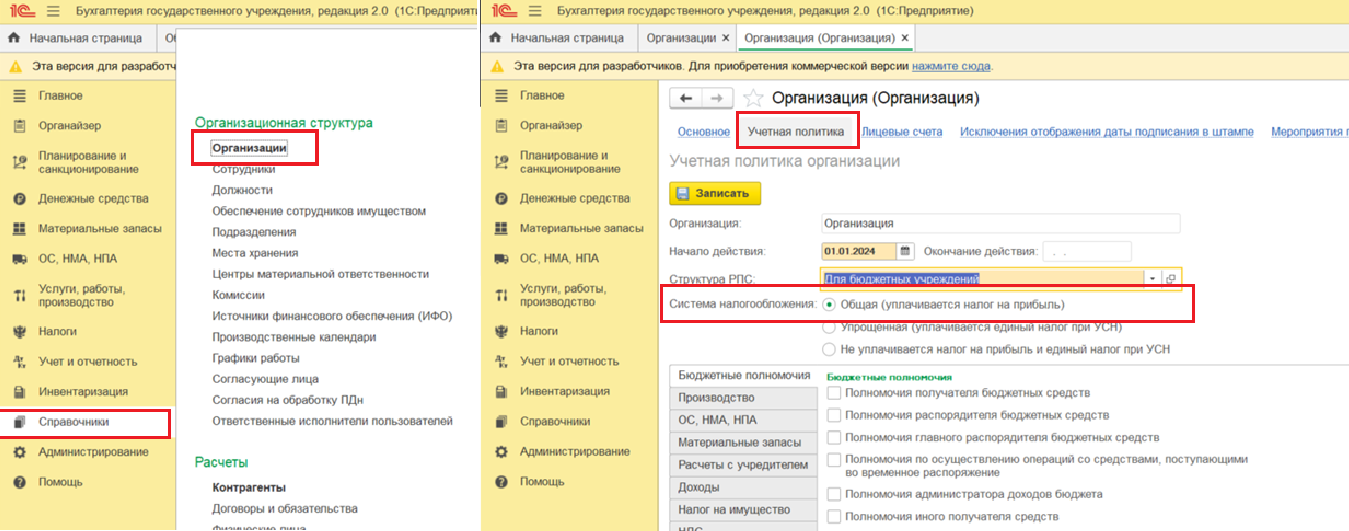Select Расчеты с учредителем section tab

point(742,465)
